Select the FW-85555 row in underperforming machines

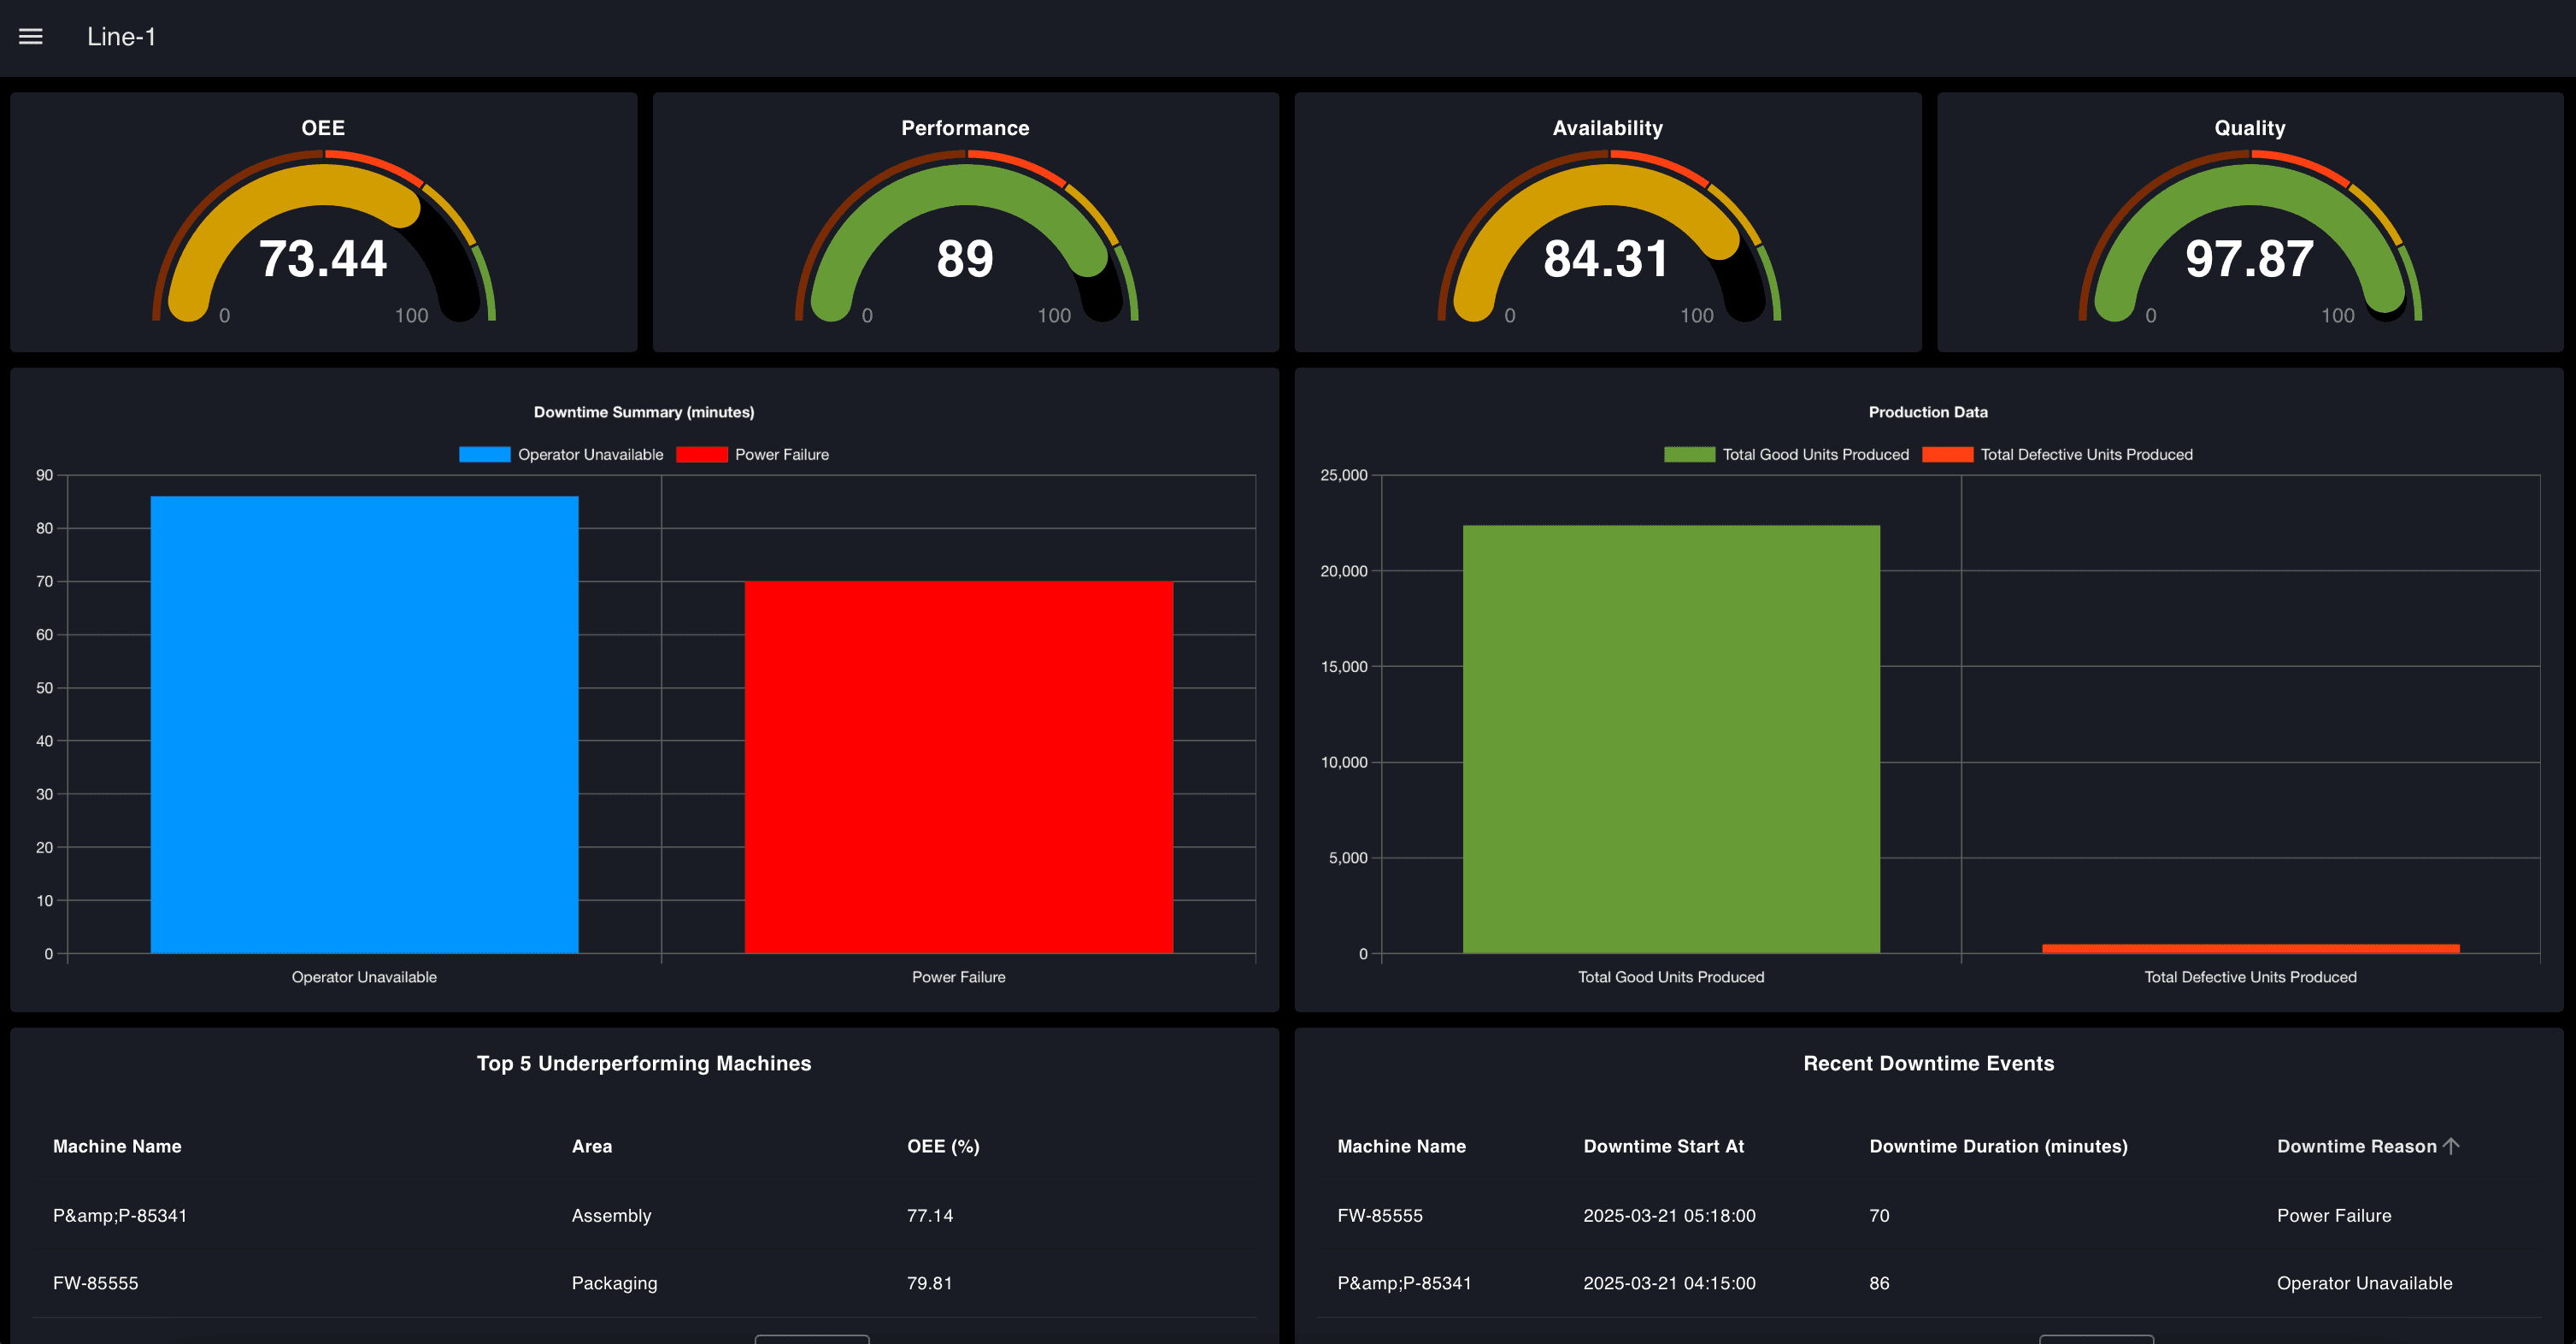click(95, 1283)
